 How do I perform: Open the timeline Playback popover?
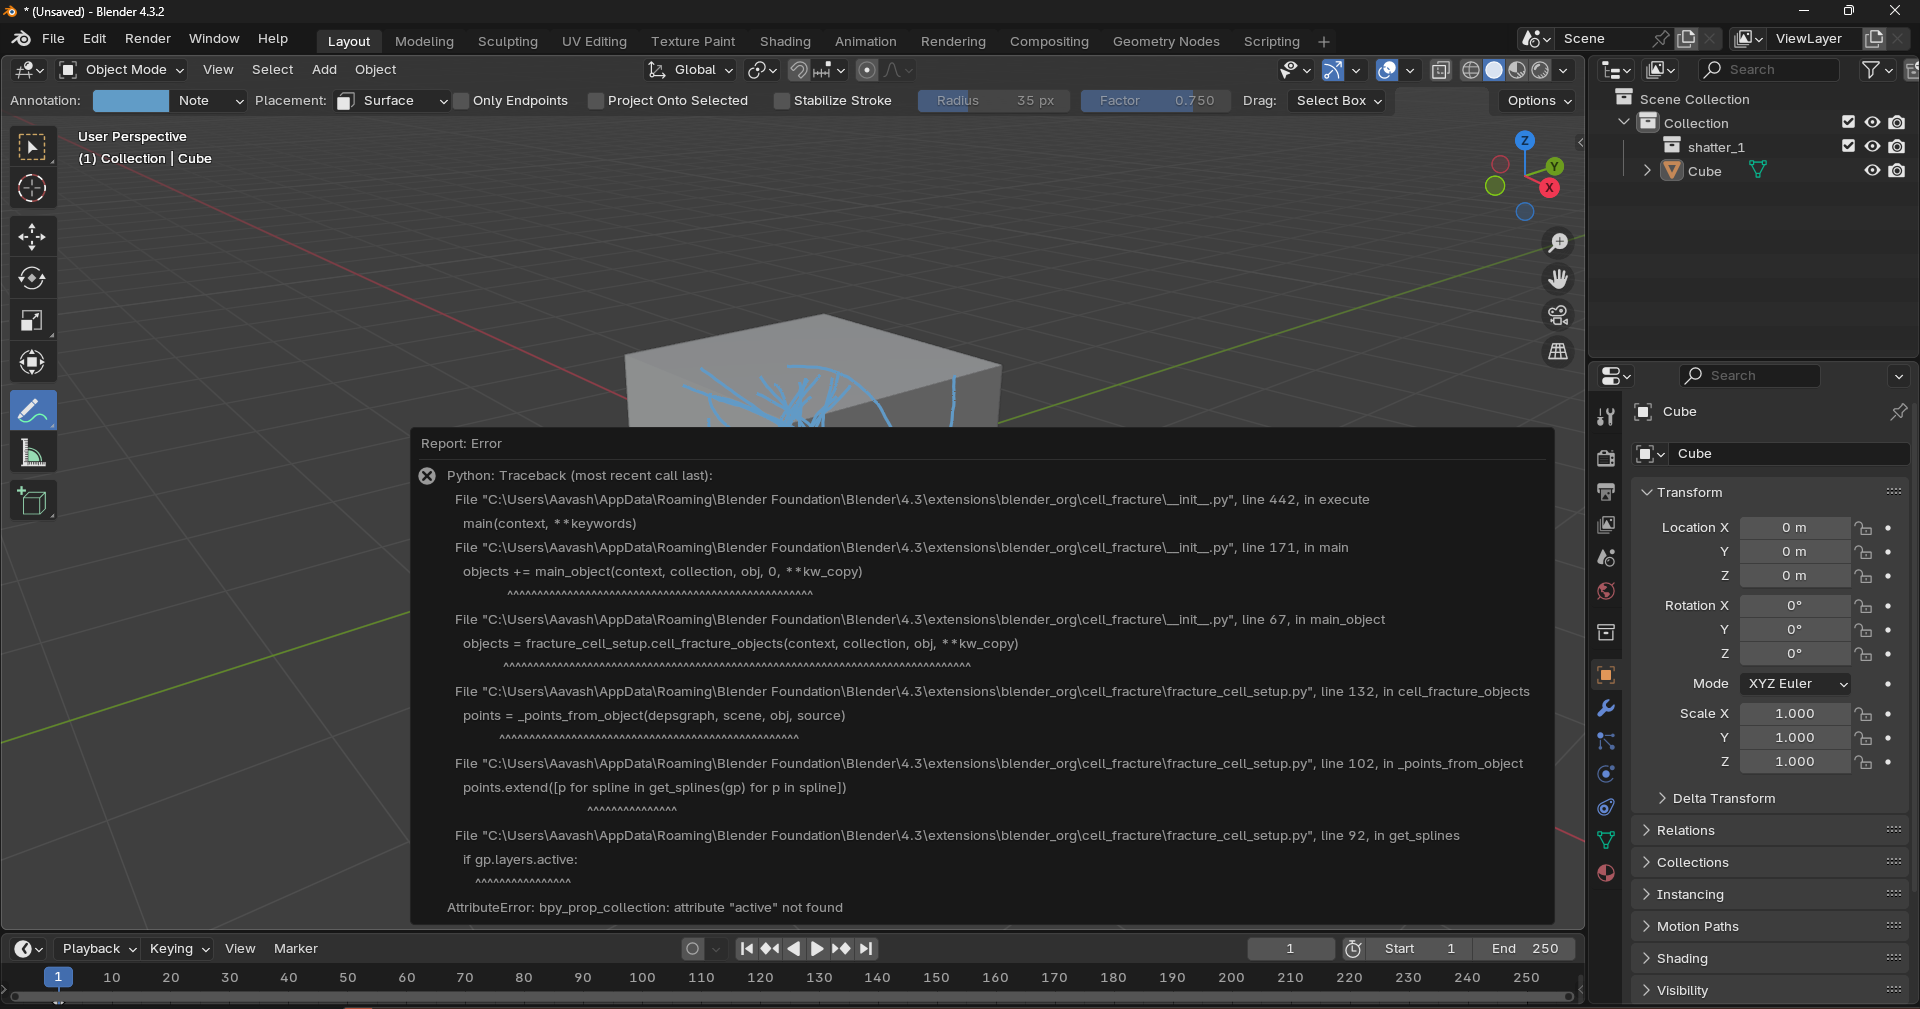[x=98, y=949]
